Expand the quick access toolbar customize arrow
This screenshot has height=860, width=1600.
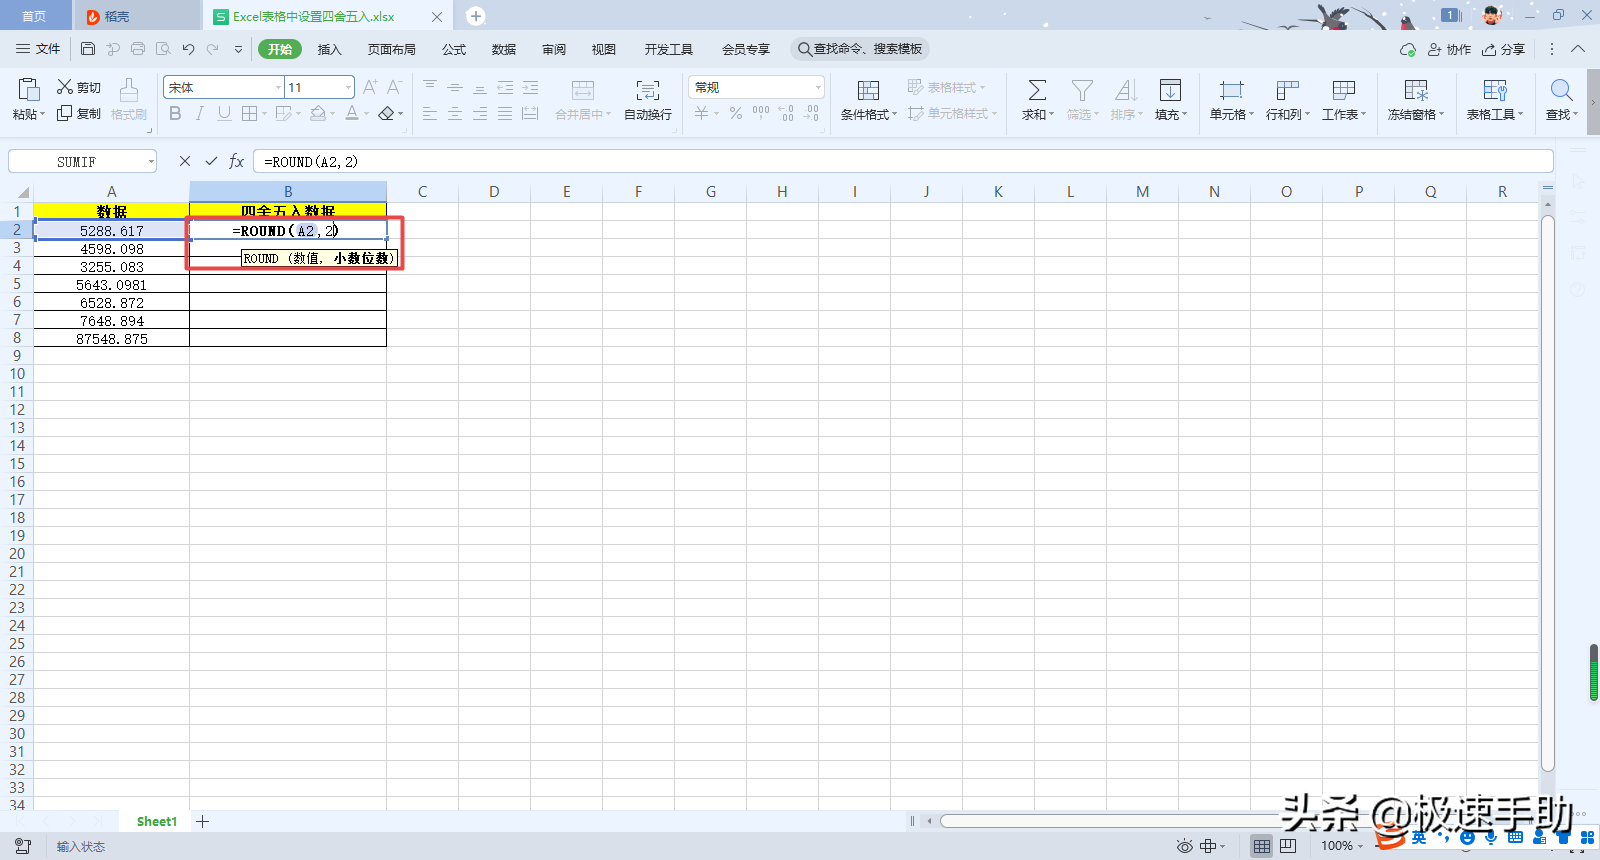coord(238,49)
